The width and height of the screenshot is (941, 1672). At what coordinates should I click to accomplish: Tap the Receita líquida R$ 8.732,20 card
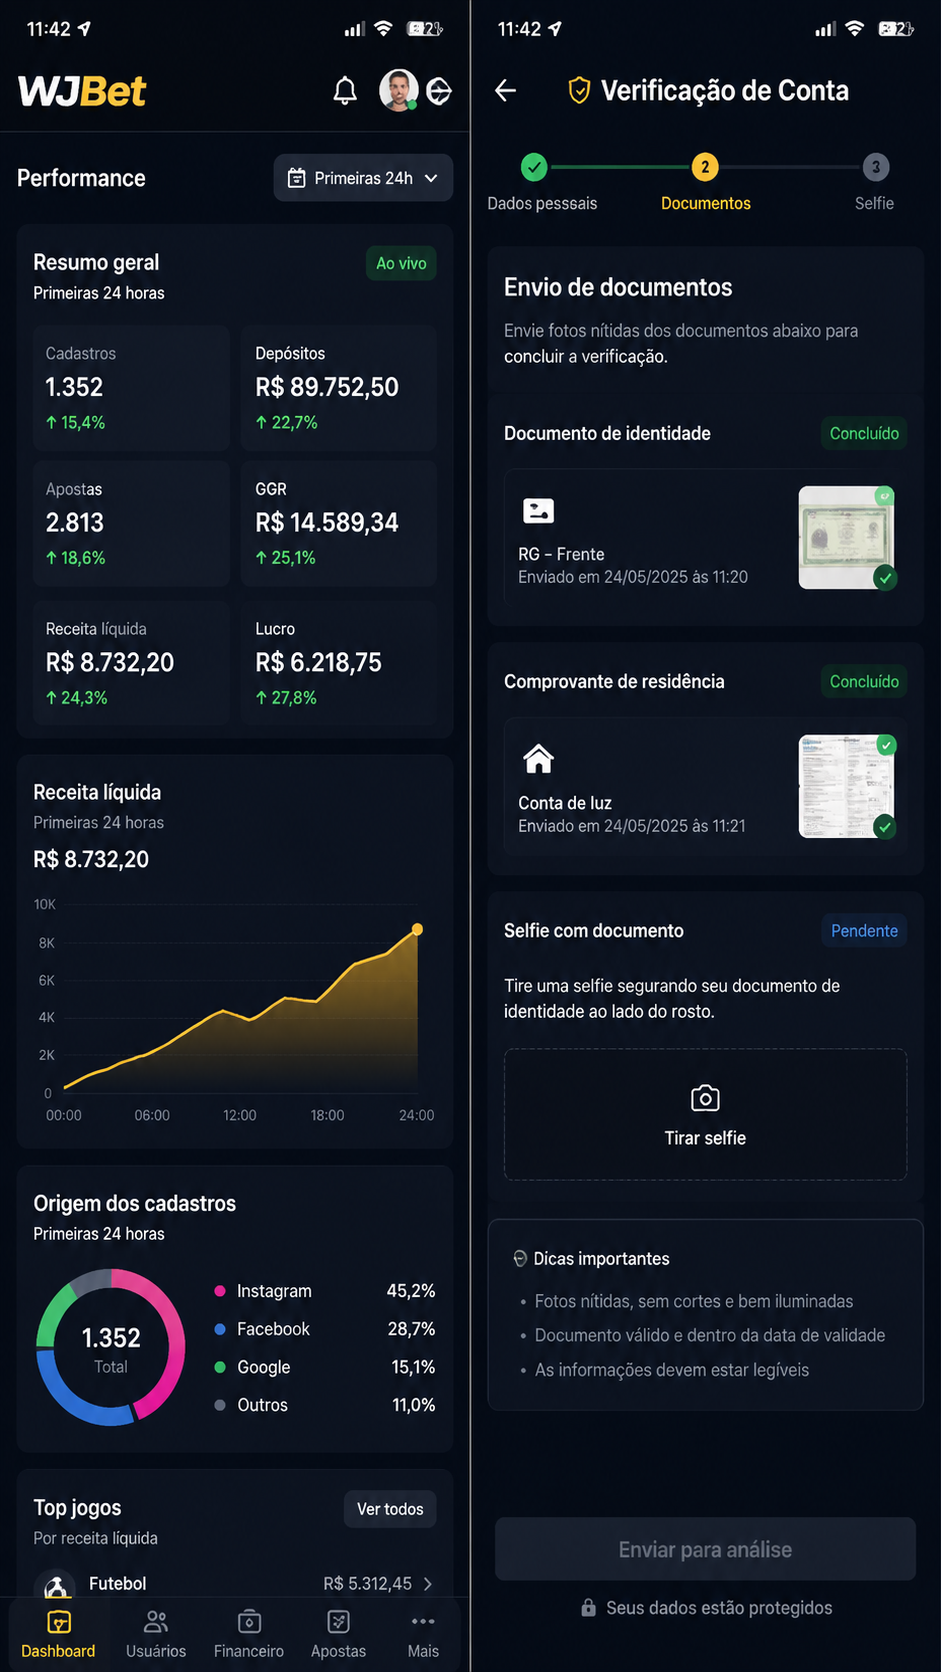point(131,662)
